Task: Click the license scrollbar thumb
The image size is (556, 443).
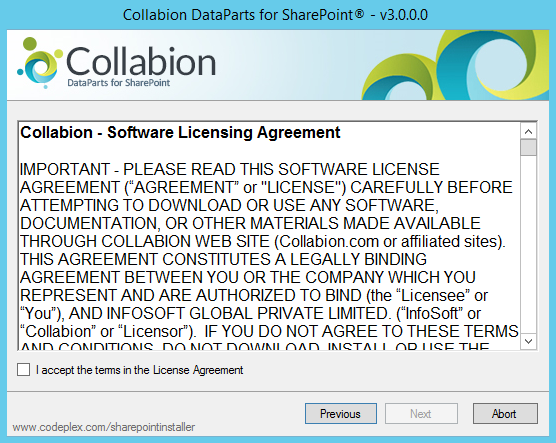Action: [x=528, y=147]
